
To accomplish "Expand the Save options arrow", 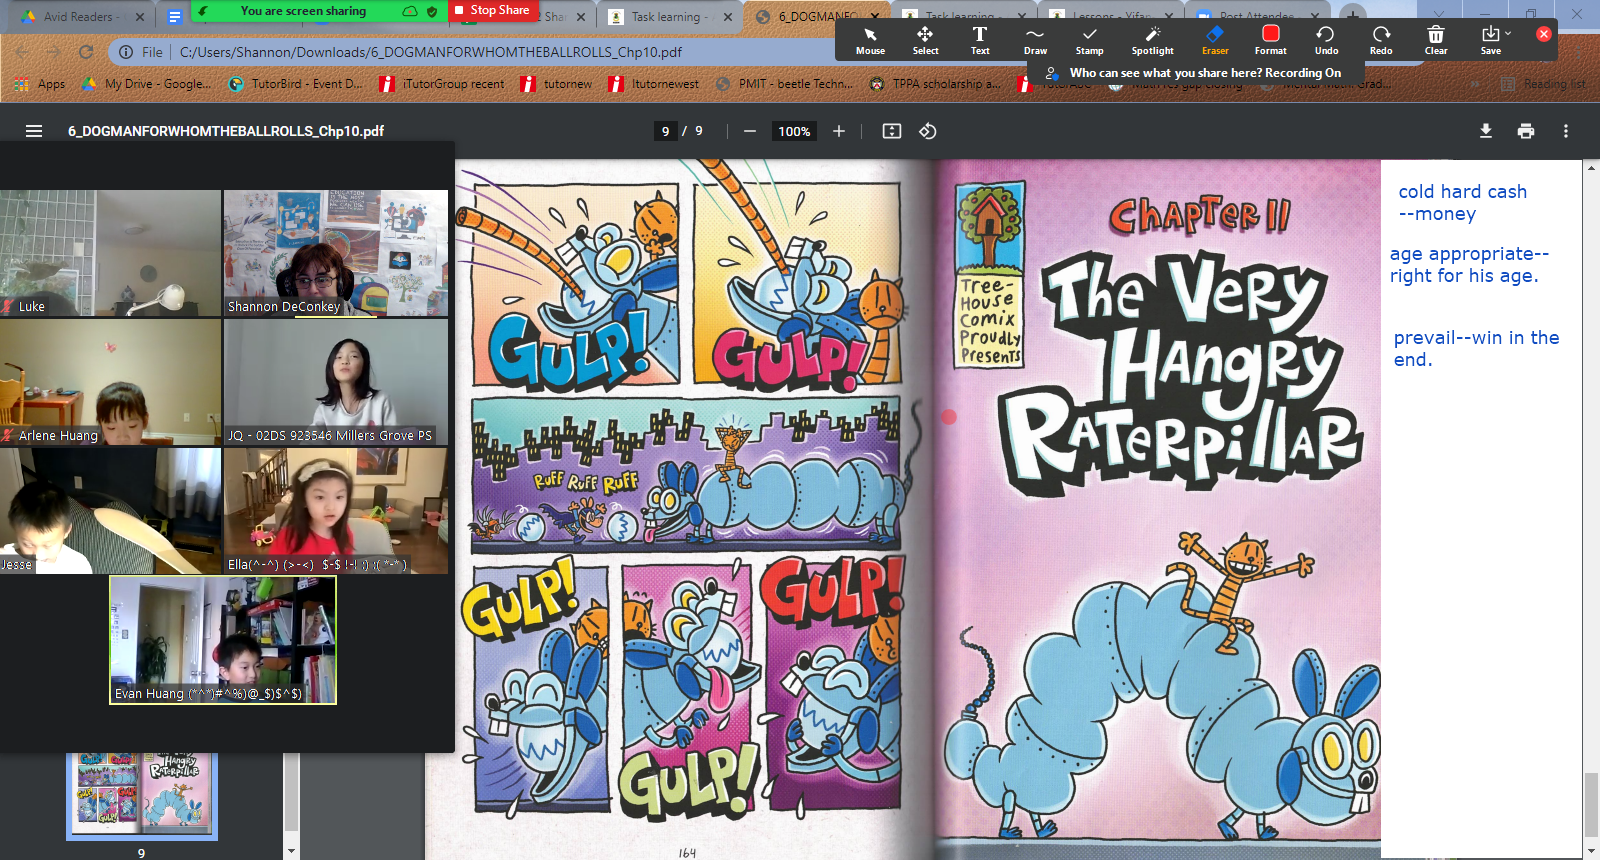I will pyautogui.click(x=1508, y=34).
